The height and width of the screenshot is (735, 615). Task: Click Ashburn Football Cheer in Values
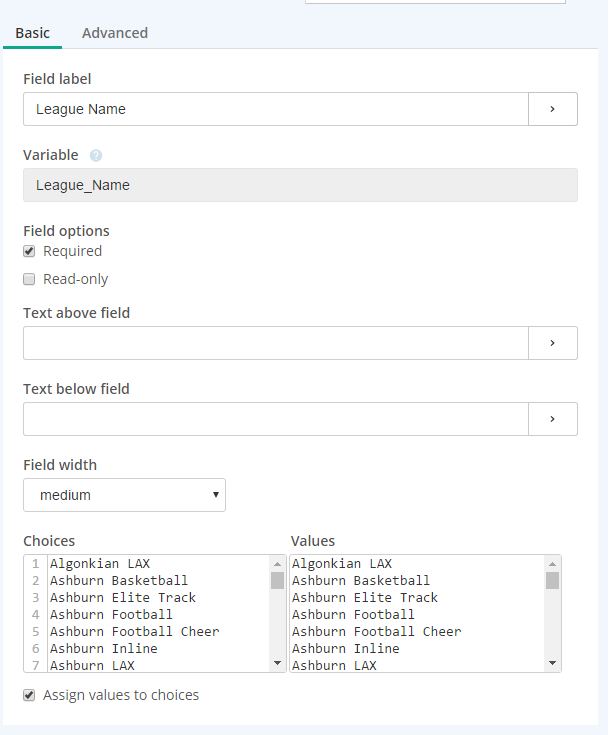376,631
